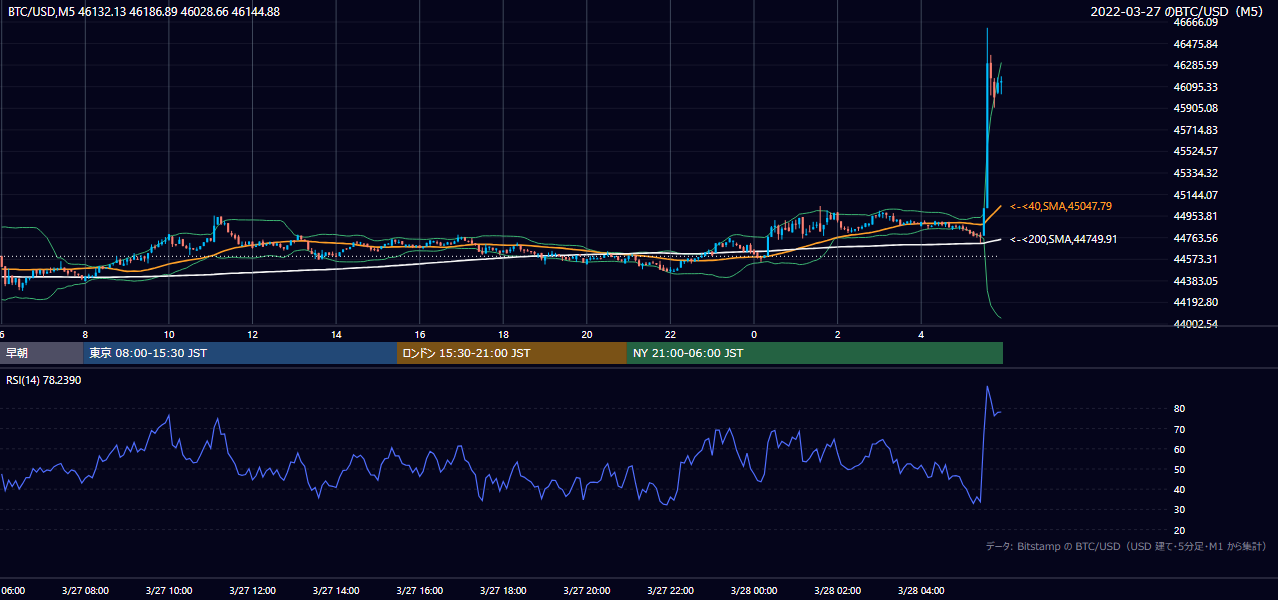The width and height of the screenshot is (1278, 600).
Task: Click the Bitstamp data source note
Action: click(1126, 546)
